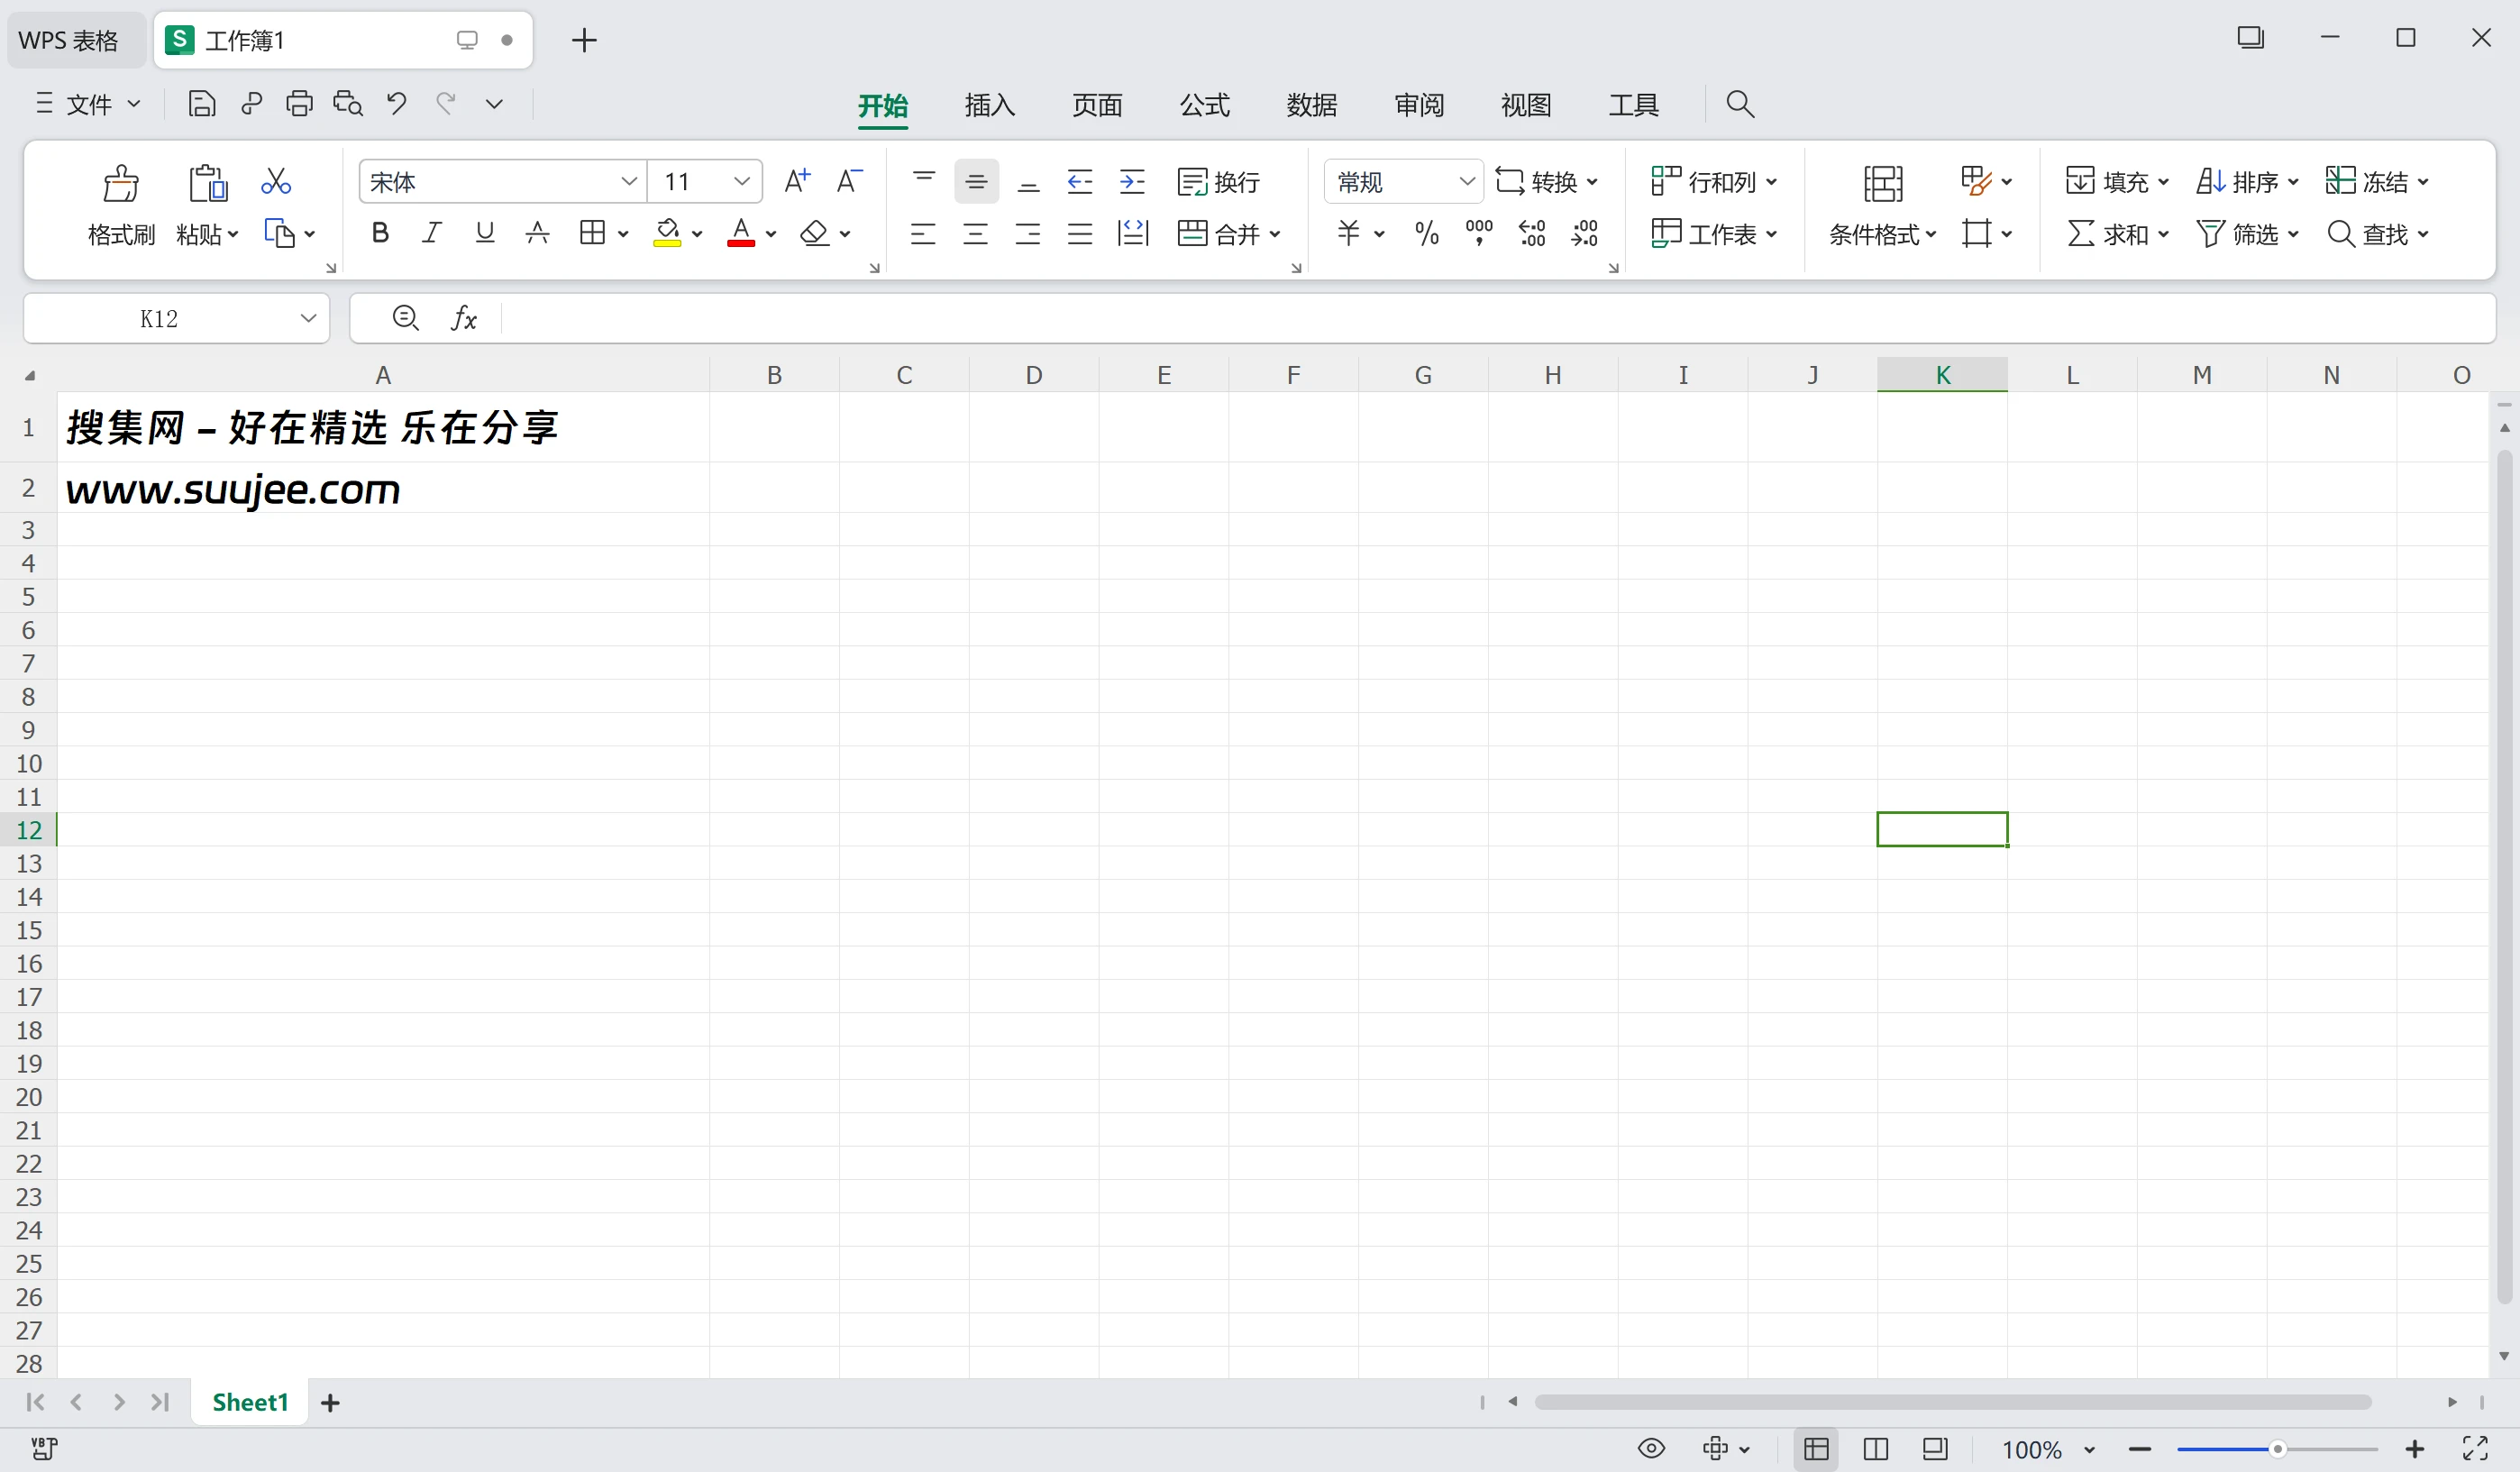Apply thousands separator format

click(1479, 234)
